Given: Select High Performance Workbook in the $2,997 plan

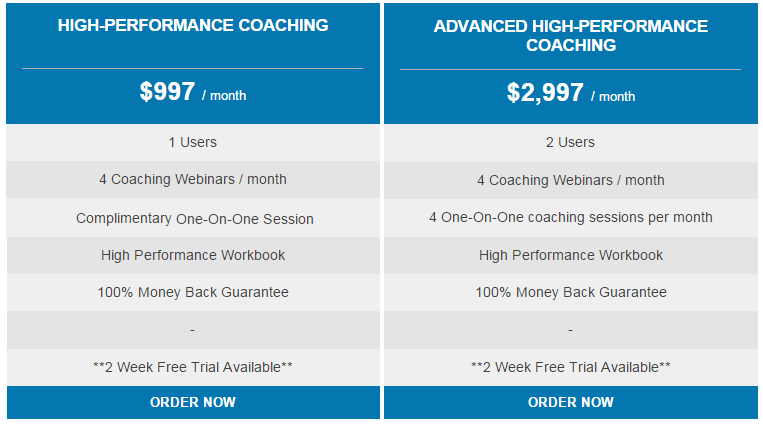Looking at the screenshot, I should pyautogui.click(x=571, y=255).
